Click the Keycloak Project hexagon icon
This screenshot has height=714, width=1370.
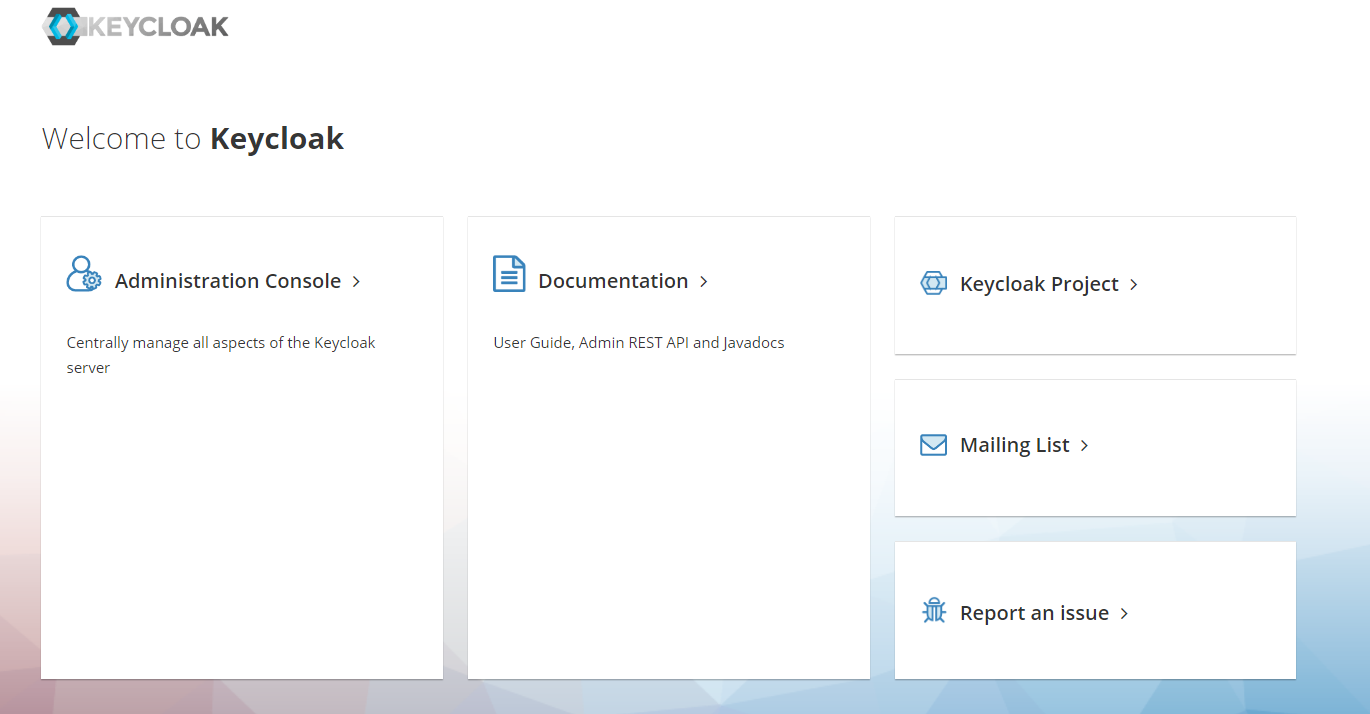[x=933, y=283]
